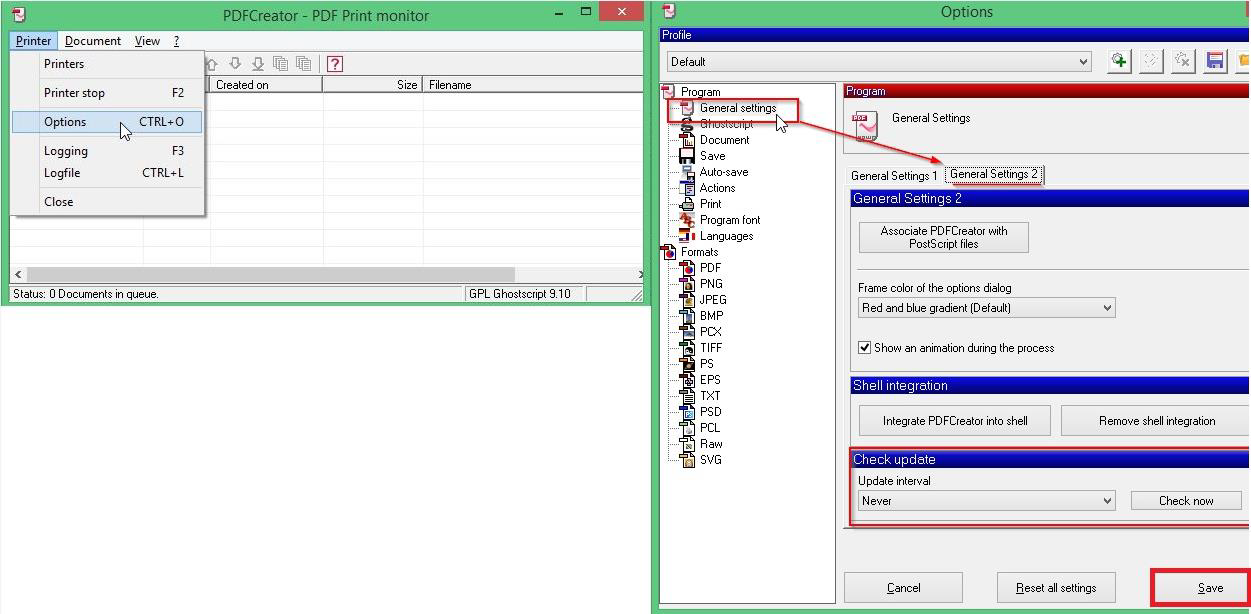Choose Logging from the Printer menu

point(107,151)
